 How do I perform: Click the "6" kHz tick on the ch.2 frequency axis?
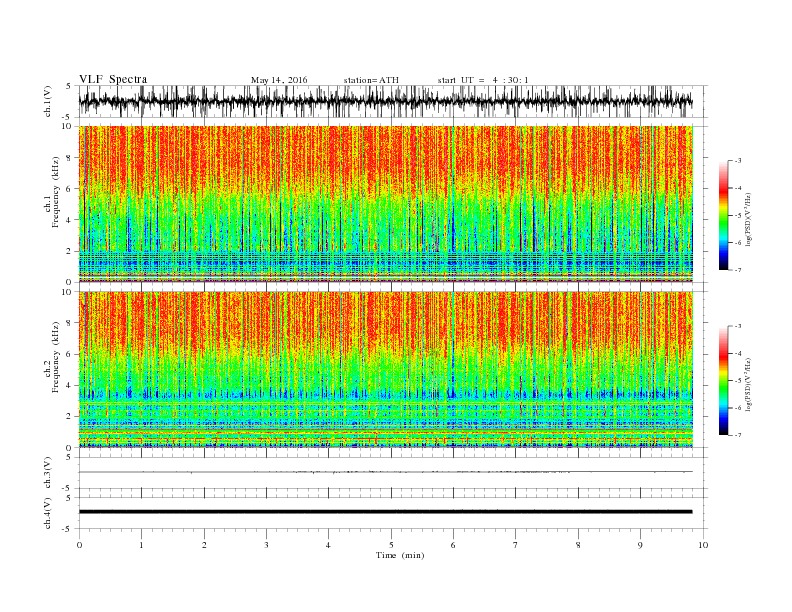(70, 354)
